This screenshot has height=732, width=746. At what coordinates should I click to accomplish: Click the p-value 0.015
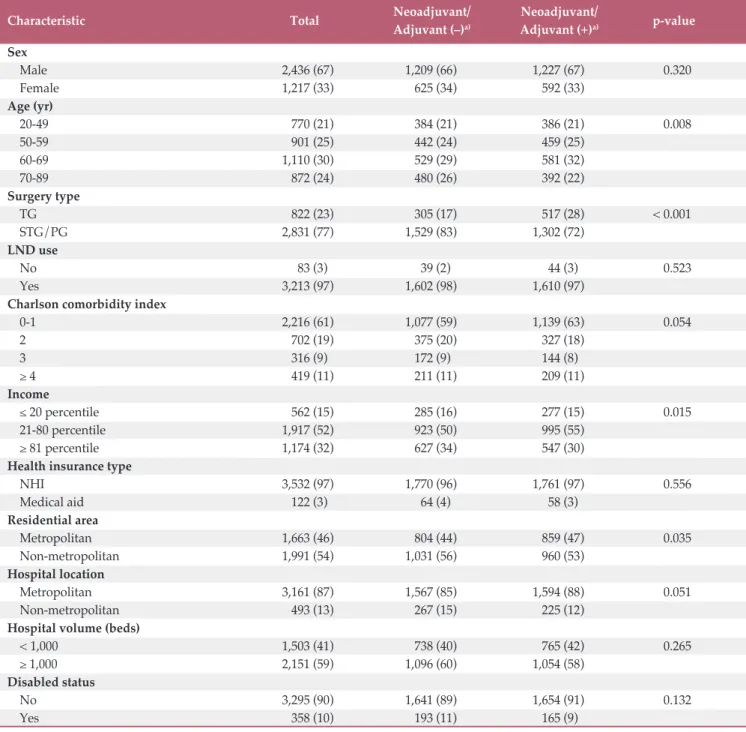point(677,412)
